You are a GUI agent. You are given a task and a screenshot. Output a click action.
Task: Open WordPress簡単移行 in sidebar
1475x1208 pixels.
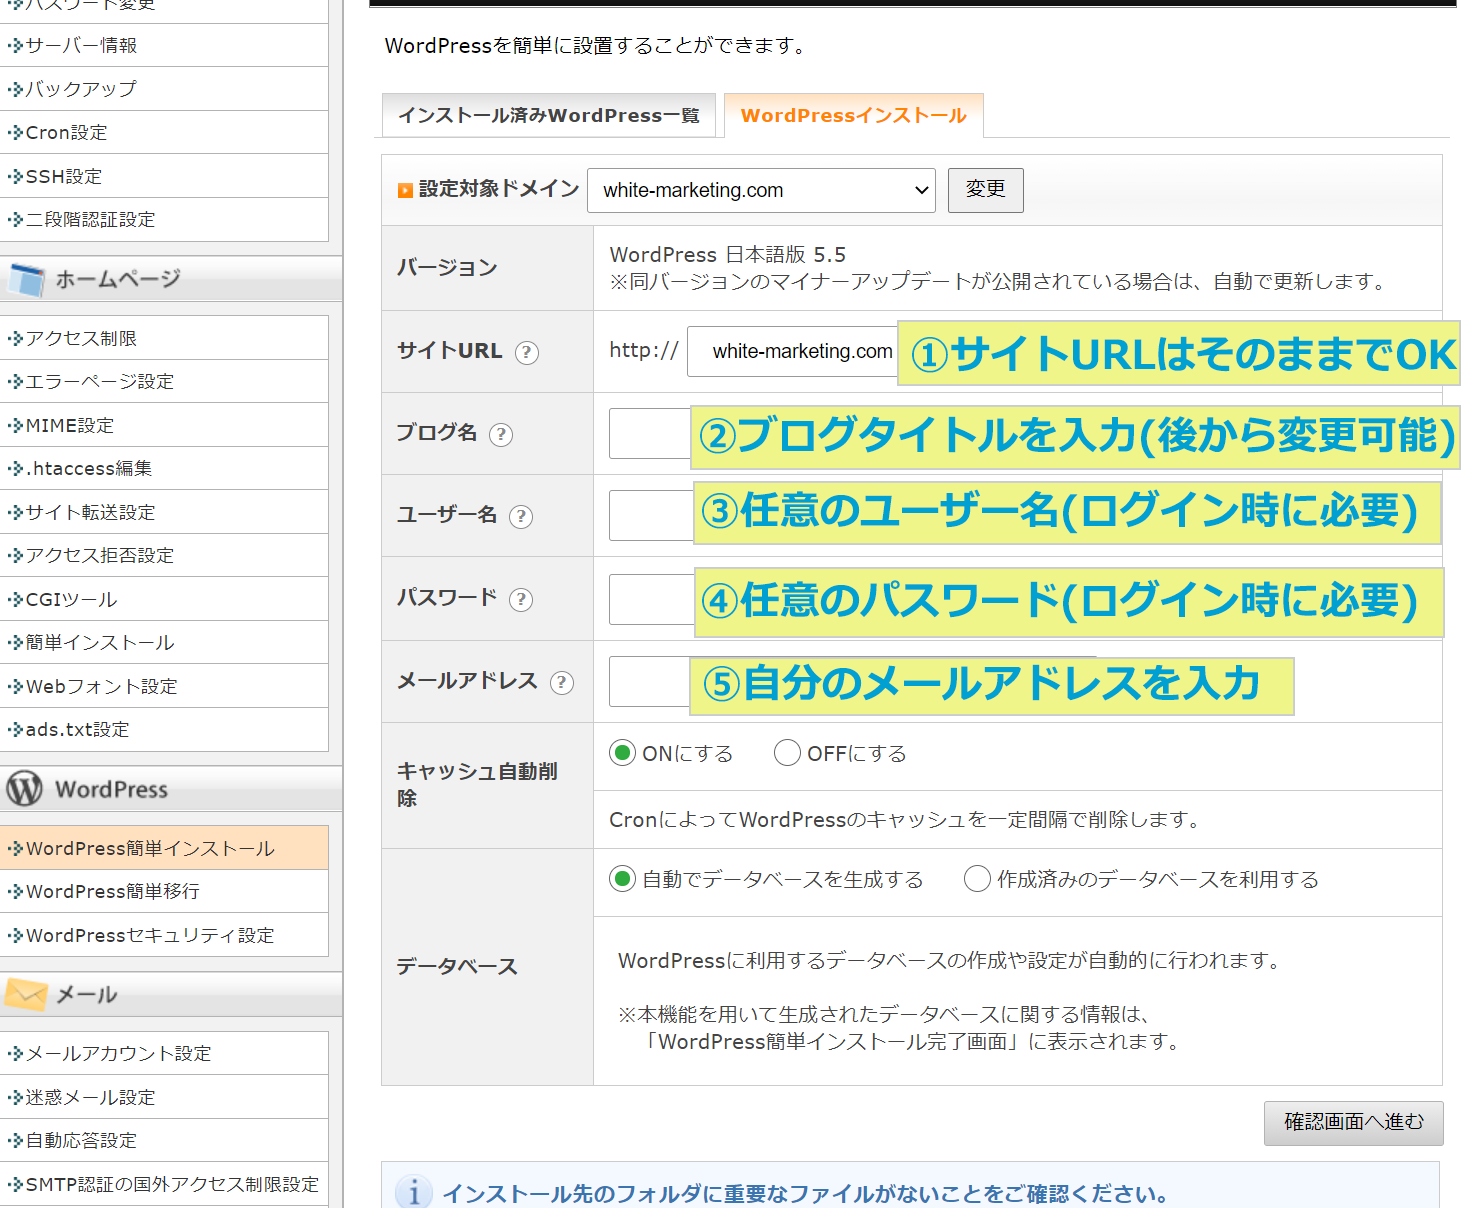click(164, 891)
